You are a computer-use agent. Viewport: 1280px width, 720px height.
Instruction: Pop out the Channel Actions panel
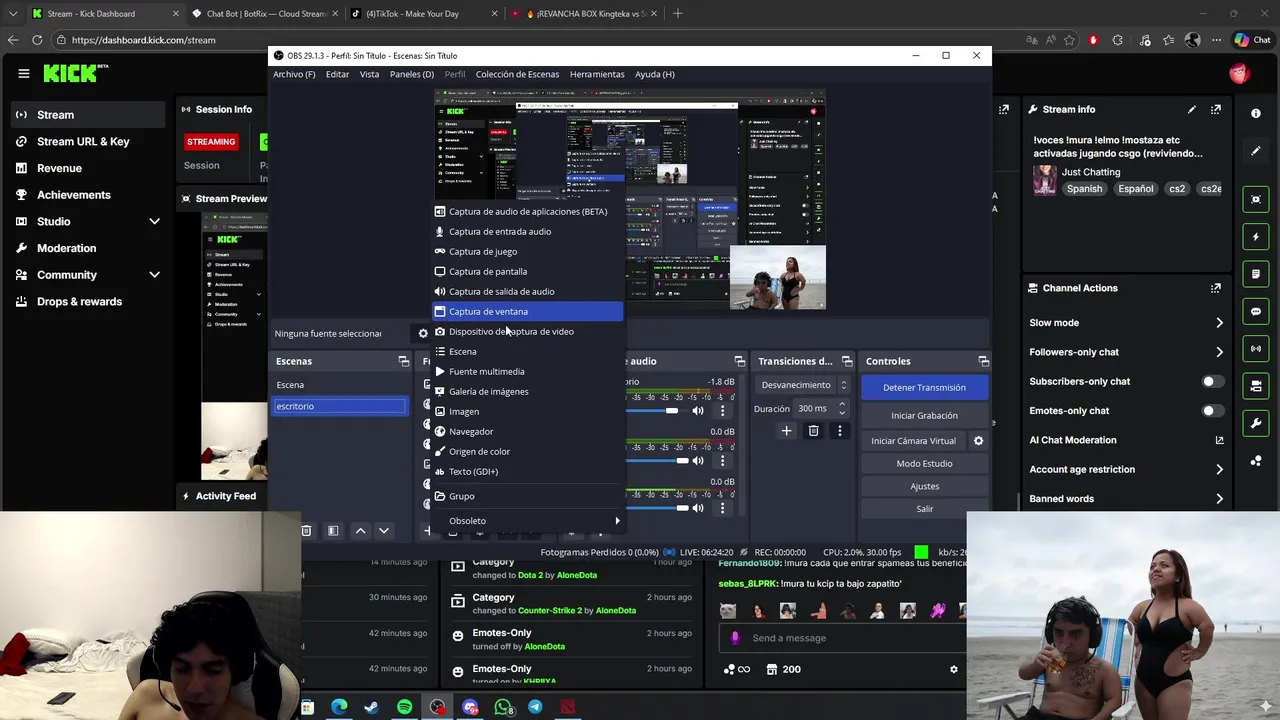pos(1216,288)
